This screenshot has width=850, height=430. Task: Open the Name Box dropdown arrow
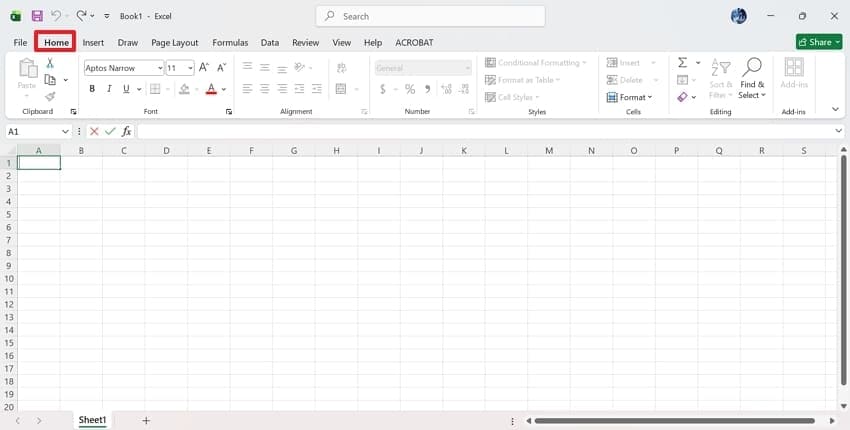[66, 131]
